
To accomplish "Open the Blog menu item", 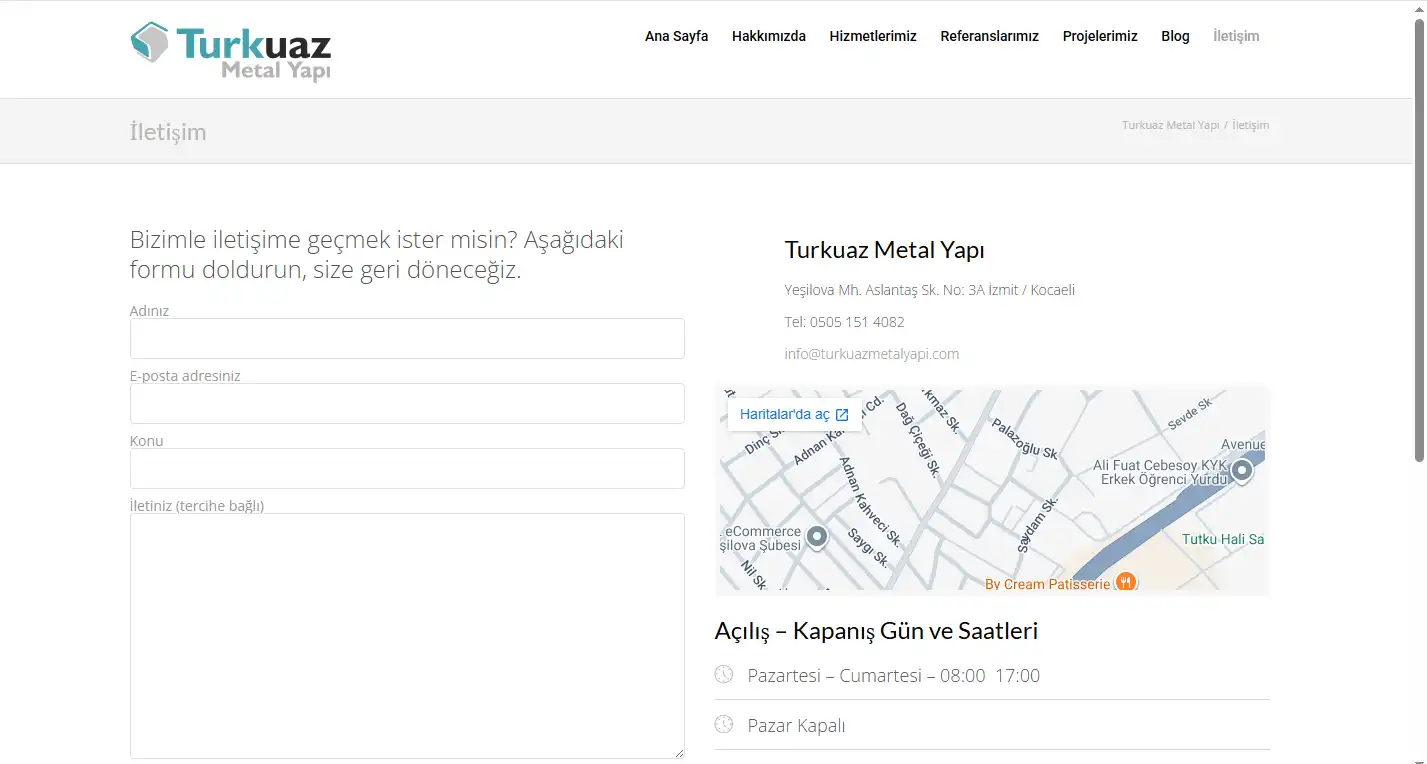I will [1175, 36].
